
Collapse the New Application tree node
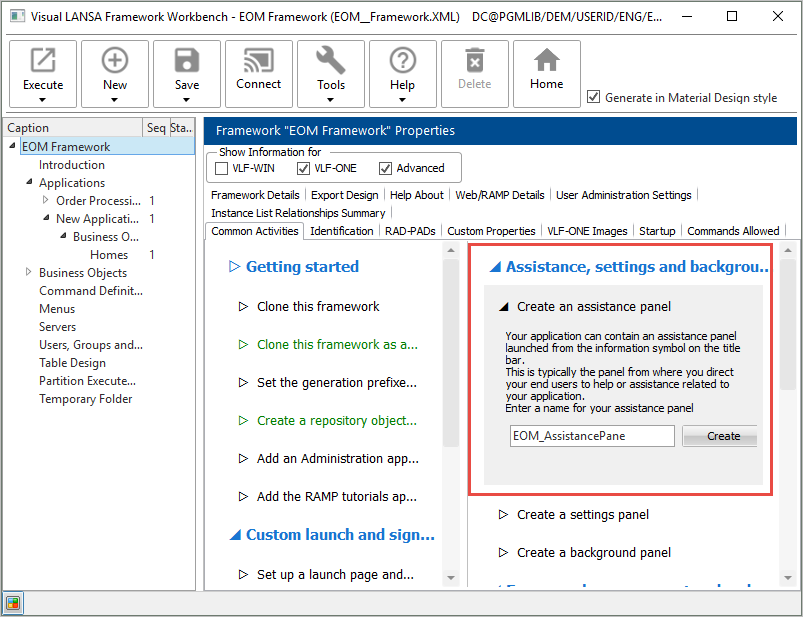[x=46, y=218]
